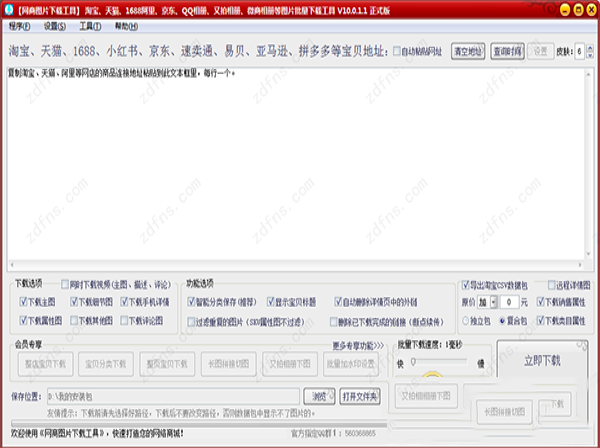Check the 下载评论图 checkbox
This screenshot has width=600, height=448.
[x=124, y=320]
